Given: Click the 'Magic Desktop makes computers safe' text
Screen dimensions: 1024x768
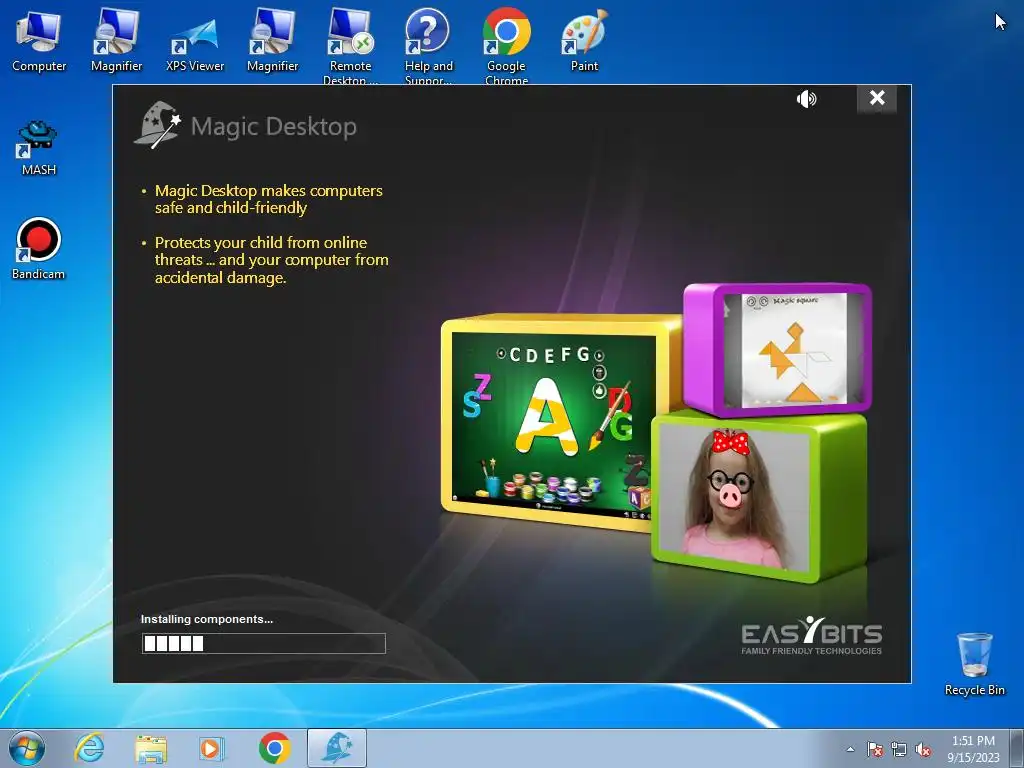Looking at the screenshot, I should click(x=268, y=199).
